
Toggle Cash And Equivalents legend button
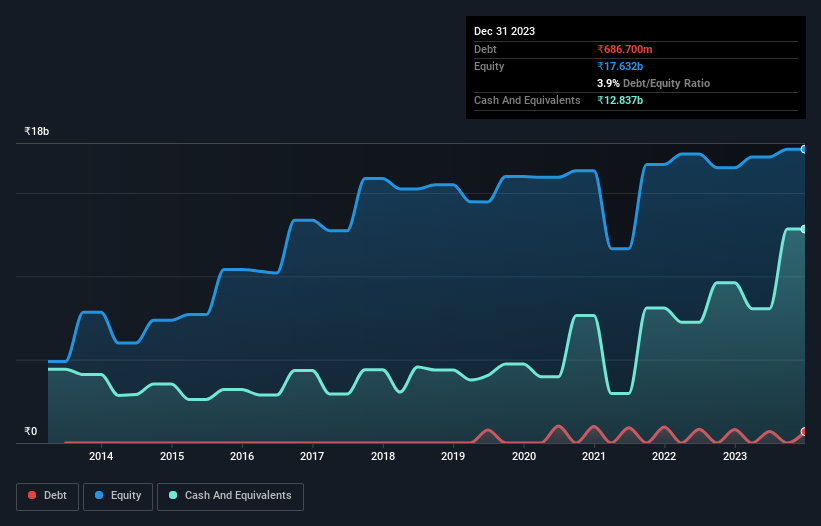pos(230,496)
